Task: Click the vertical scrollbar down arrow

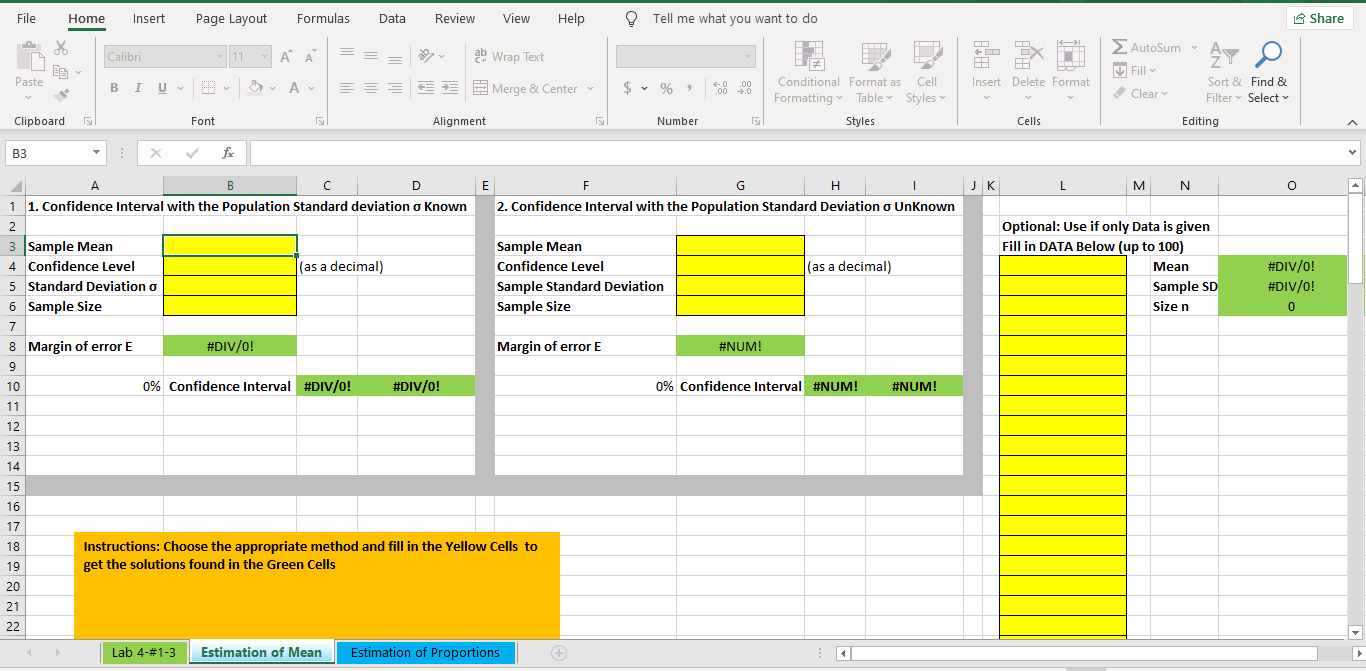Action: tap(1356, 632)
